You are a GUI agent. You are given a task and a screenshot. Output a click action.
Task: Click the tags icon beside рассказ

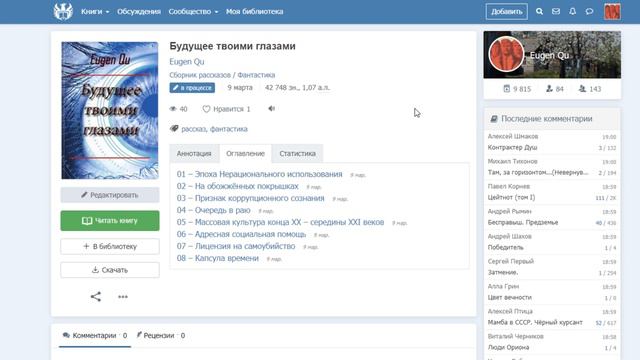pos(174,129)
